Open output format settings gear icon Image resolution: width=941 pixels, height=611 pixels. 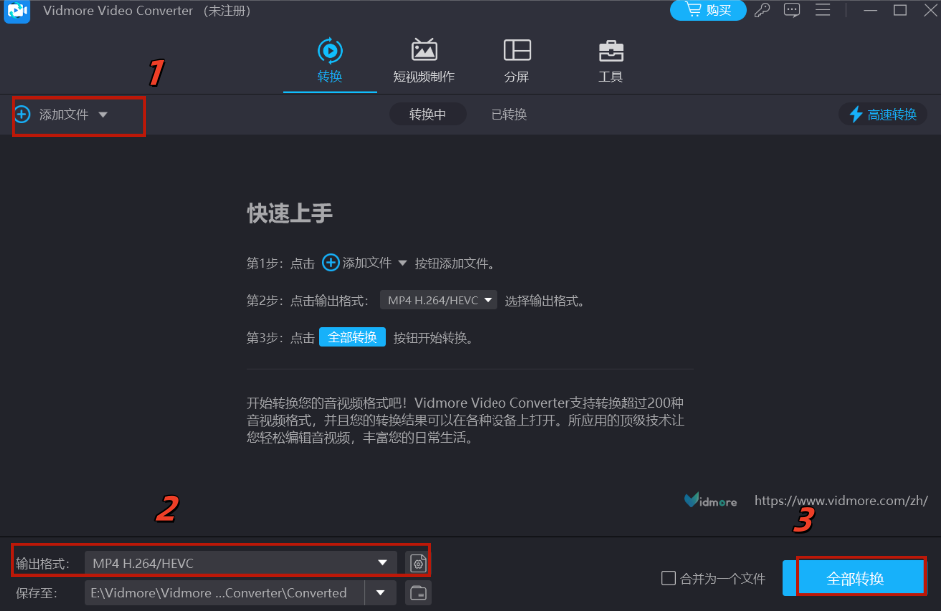pos(417,562)
